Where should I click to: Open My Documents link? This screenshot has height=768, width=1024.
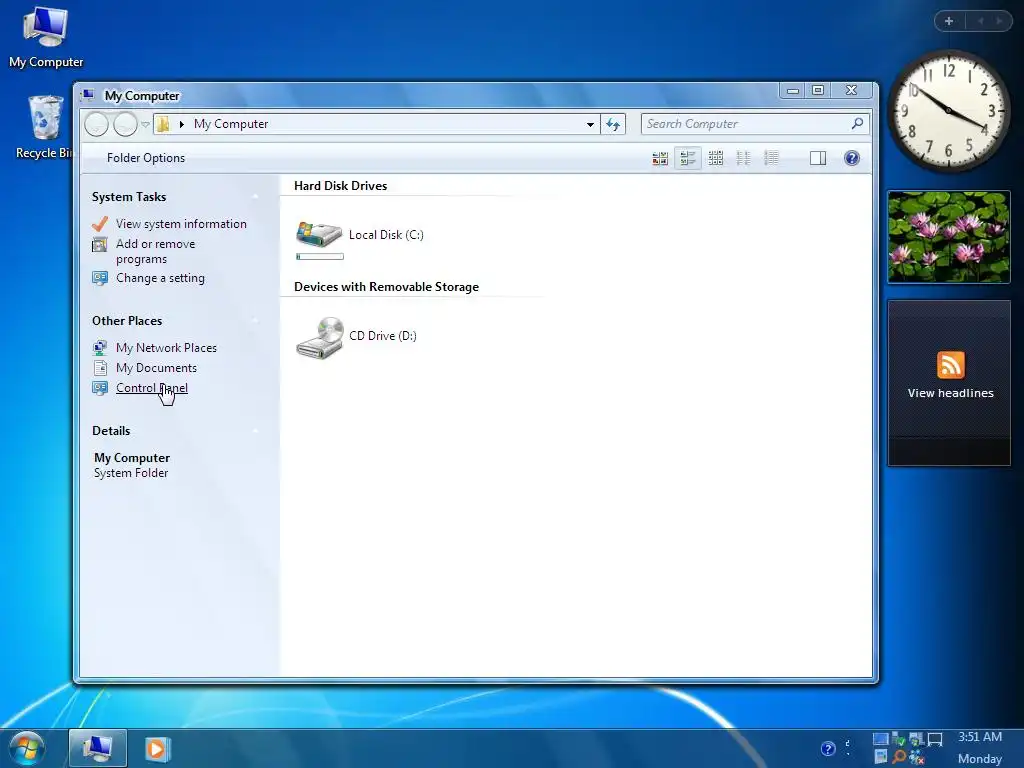(156, 368)
